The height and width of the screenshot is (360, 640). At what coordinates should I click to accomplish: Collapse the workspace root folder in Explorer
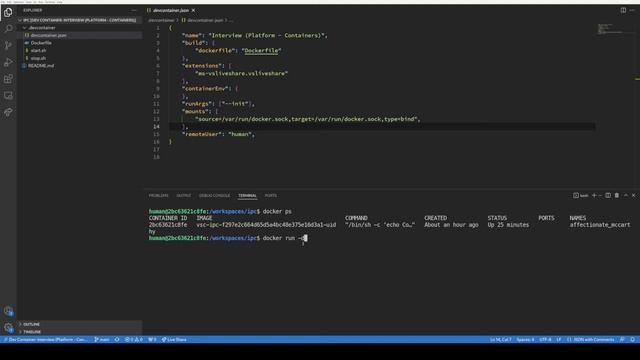pyautogui.click(x=80, y=20)
